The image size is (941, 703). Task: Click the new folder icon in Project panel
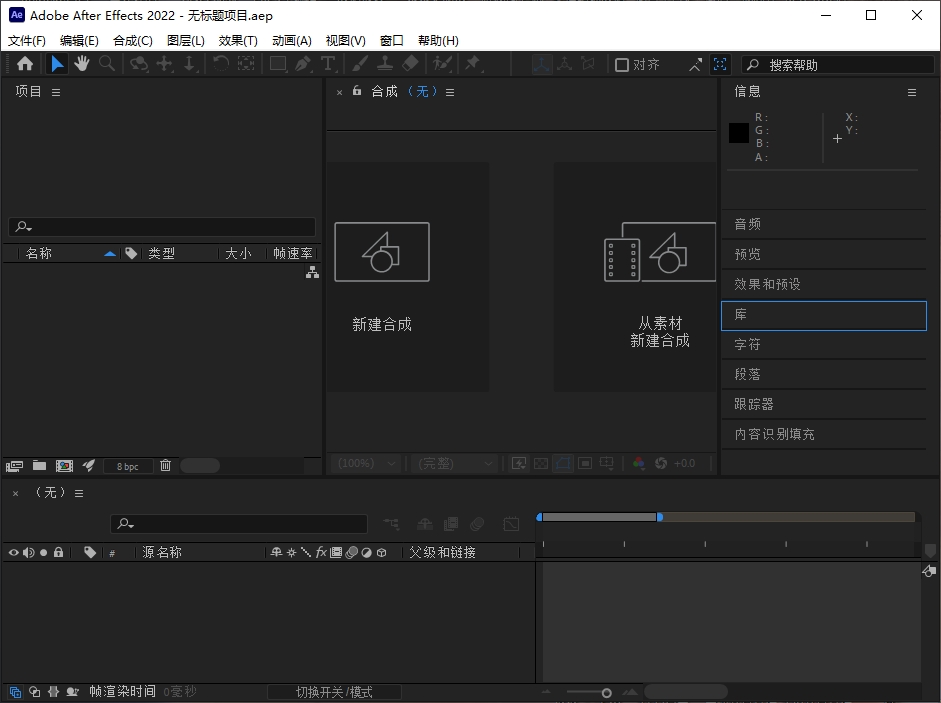39,466
